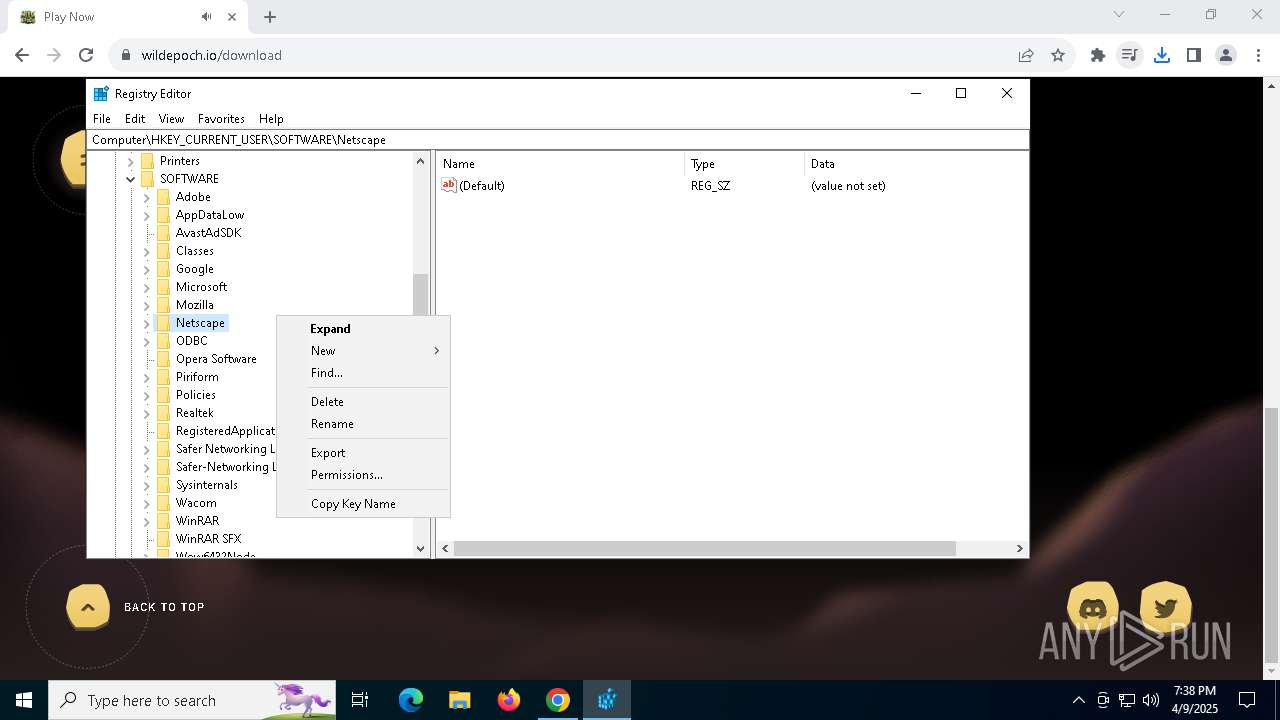The height and width of the screenshot is (720, 1280).
Task: Open Chrome downloads tray icon
Action: coord(1162,55)
